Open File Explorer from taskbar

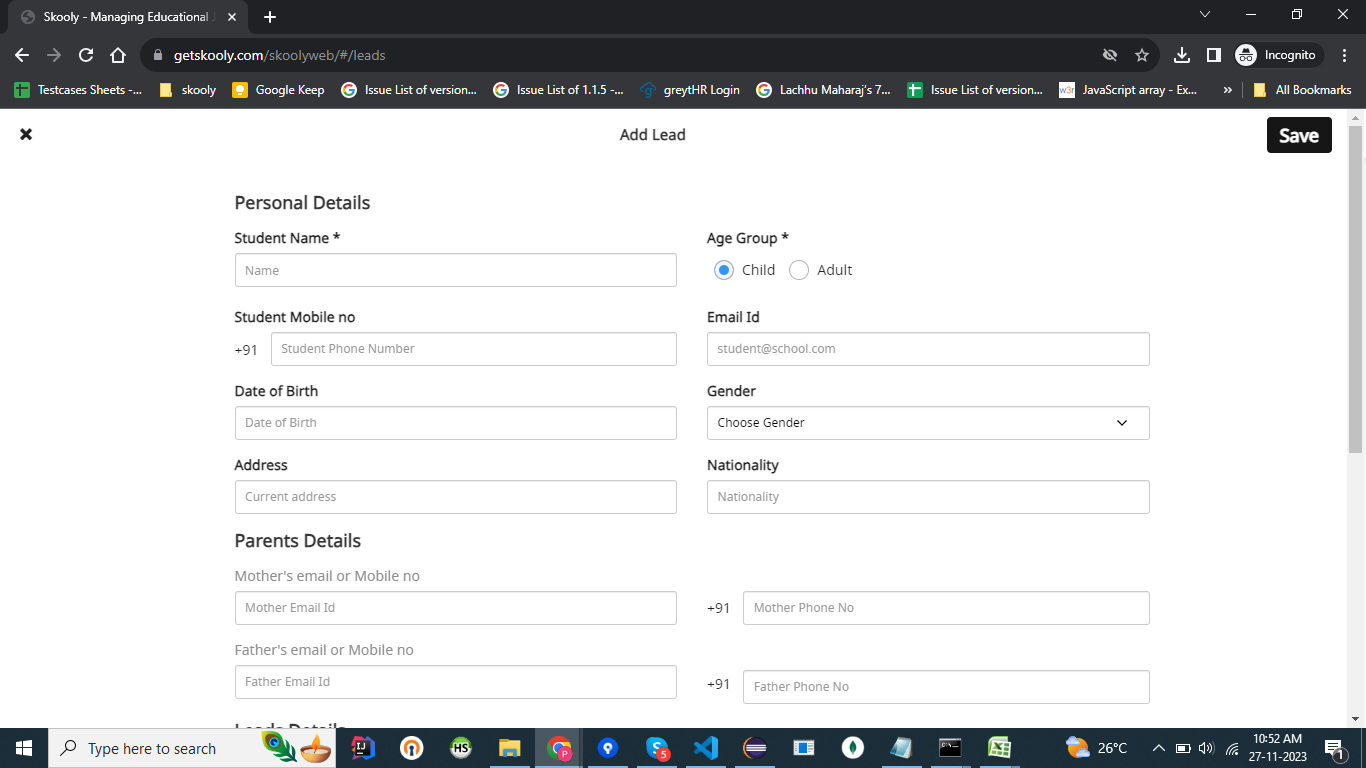point(510,748)
